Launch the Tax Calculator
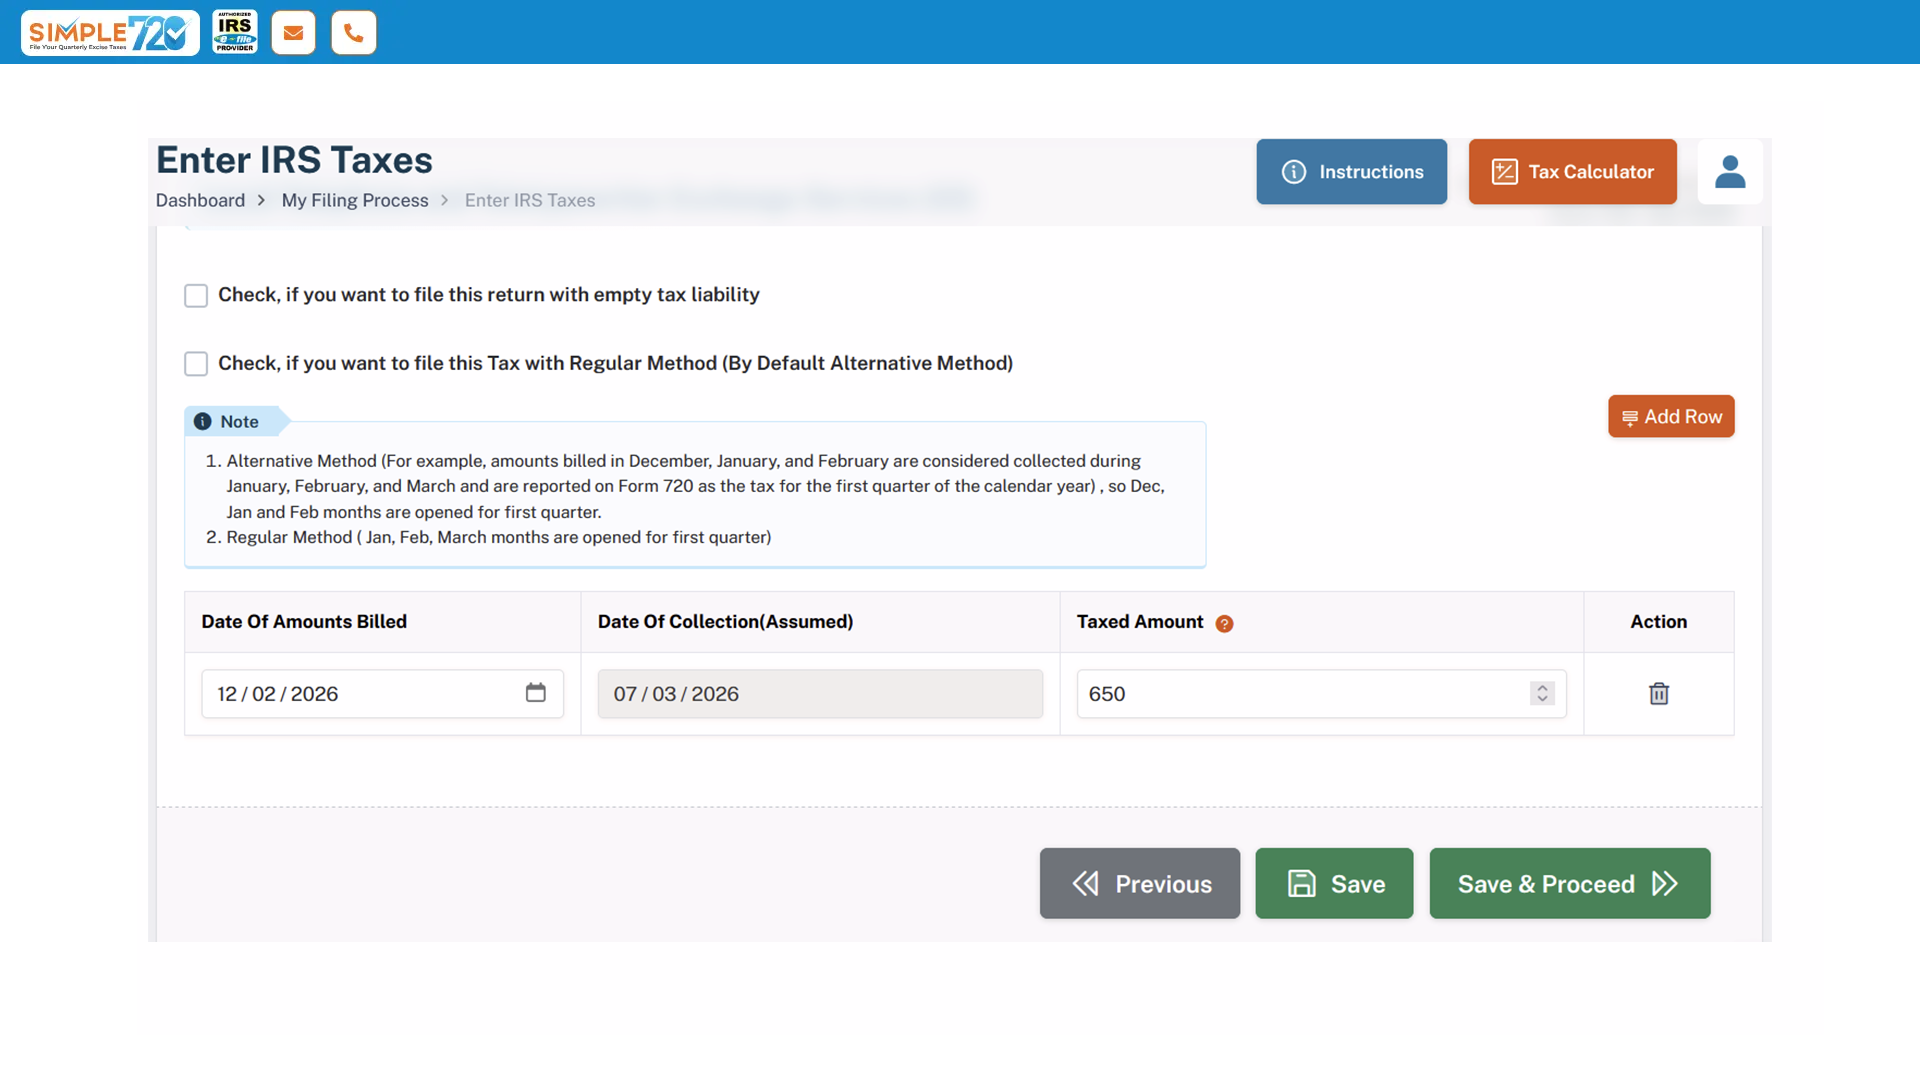Image resolution: width=1920 pixels, height=1080 pixels. click(x=1573, y=172)
